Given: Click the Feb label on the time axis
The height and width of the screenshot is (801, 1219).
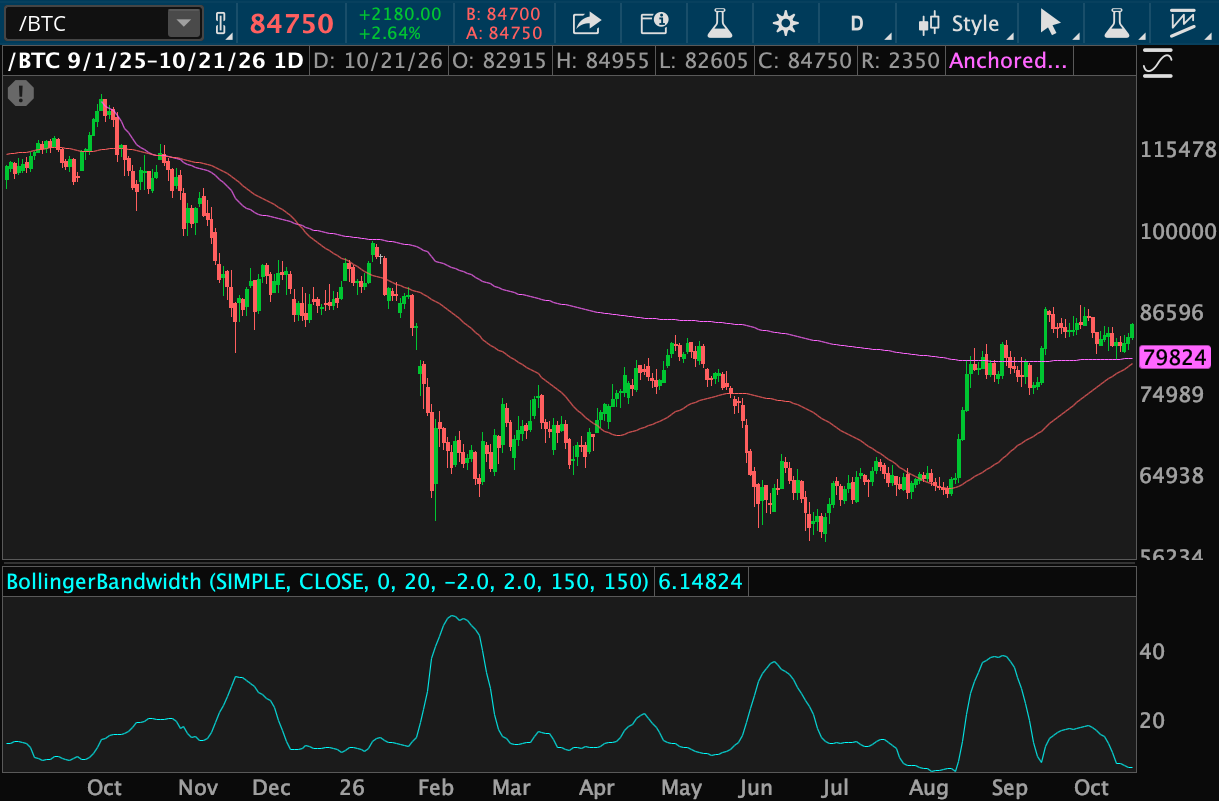Looking at the screenshot, I should tap(435, 788).
